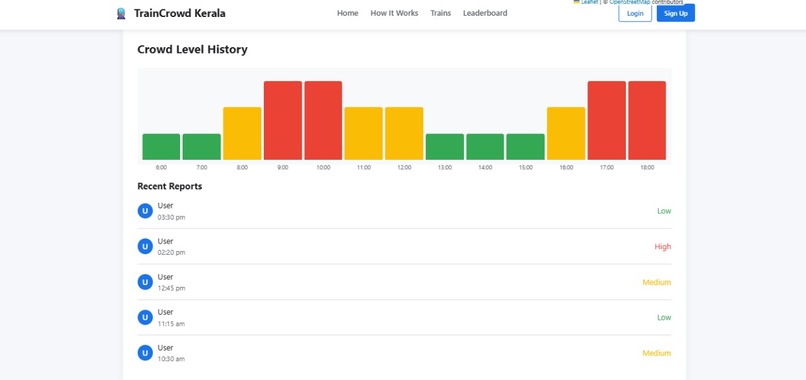This screenshot has width=806, height=380.
Task: Click the Login button
Action: (635, 13)
